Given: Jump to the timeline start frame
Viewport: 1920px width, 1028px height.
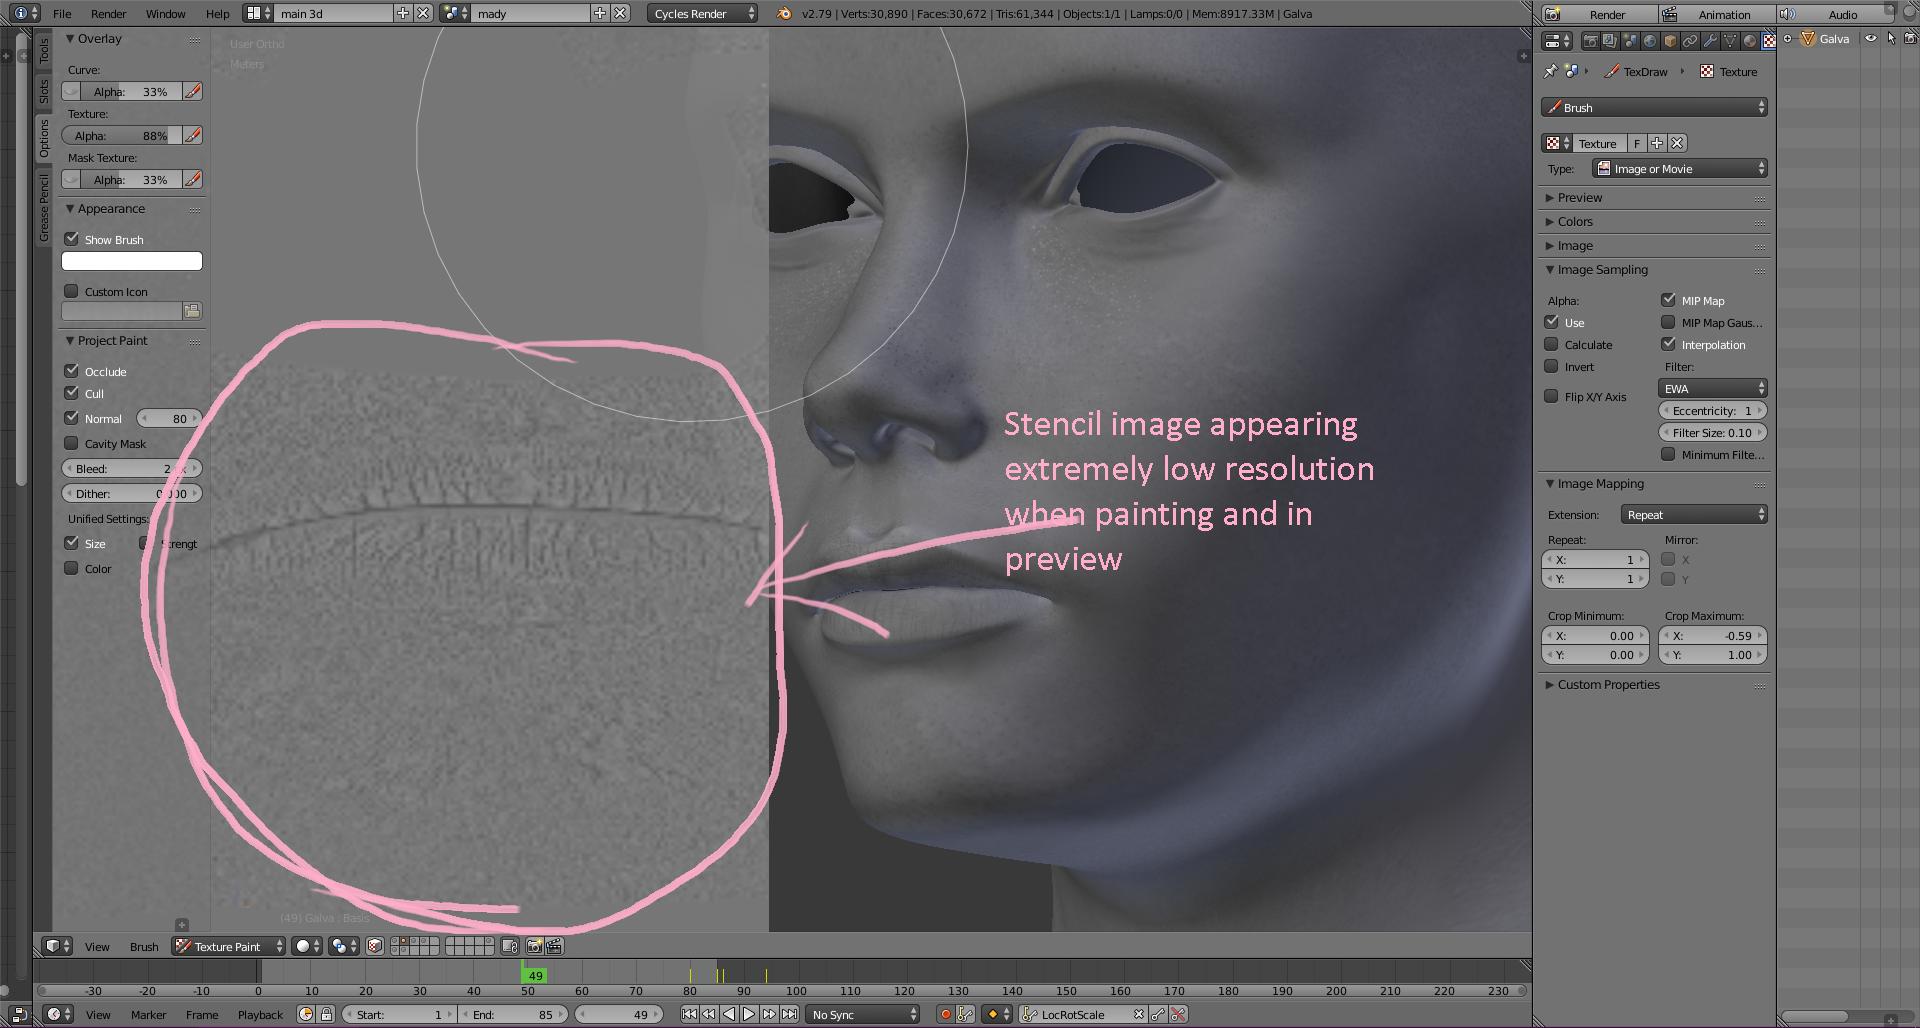Looking at the screenshot, I should coord(689,1014).
